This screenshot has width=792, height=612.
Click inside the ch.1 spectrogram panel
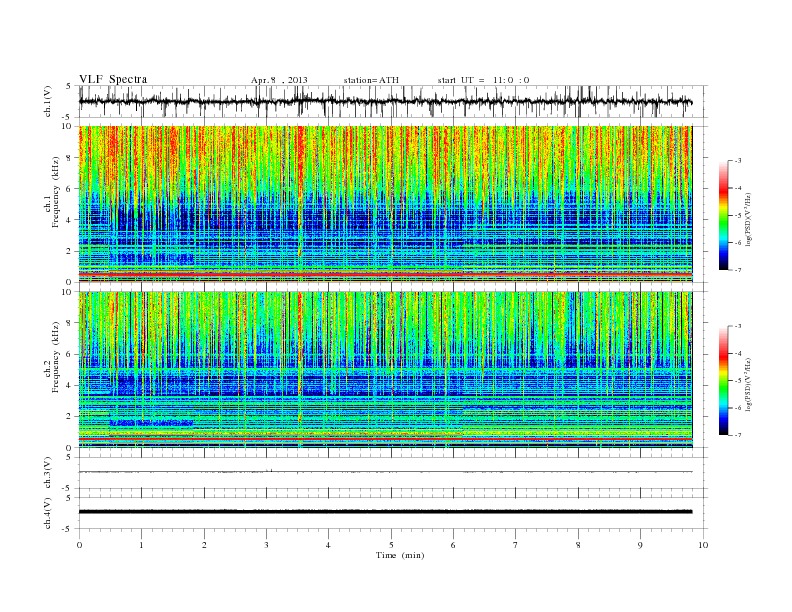(x=385, y=204)
